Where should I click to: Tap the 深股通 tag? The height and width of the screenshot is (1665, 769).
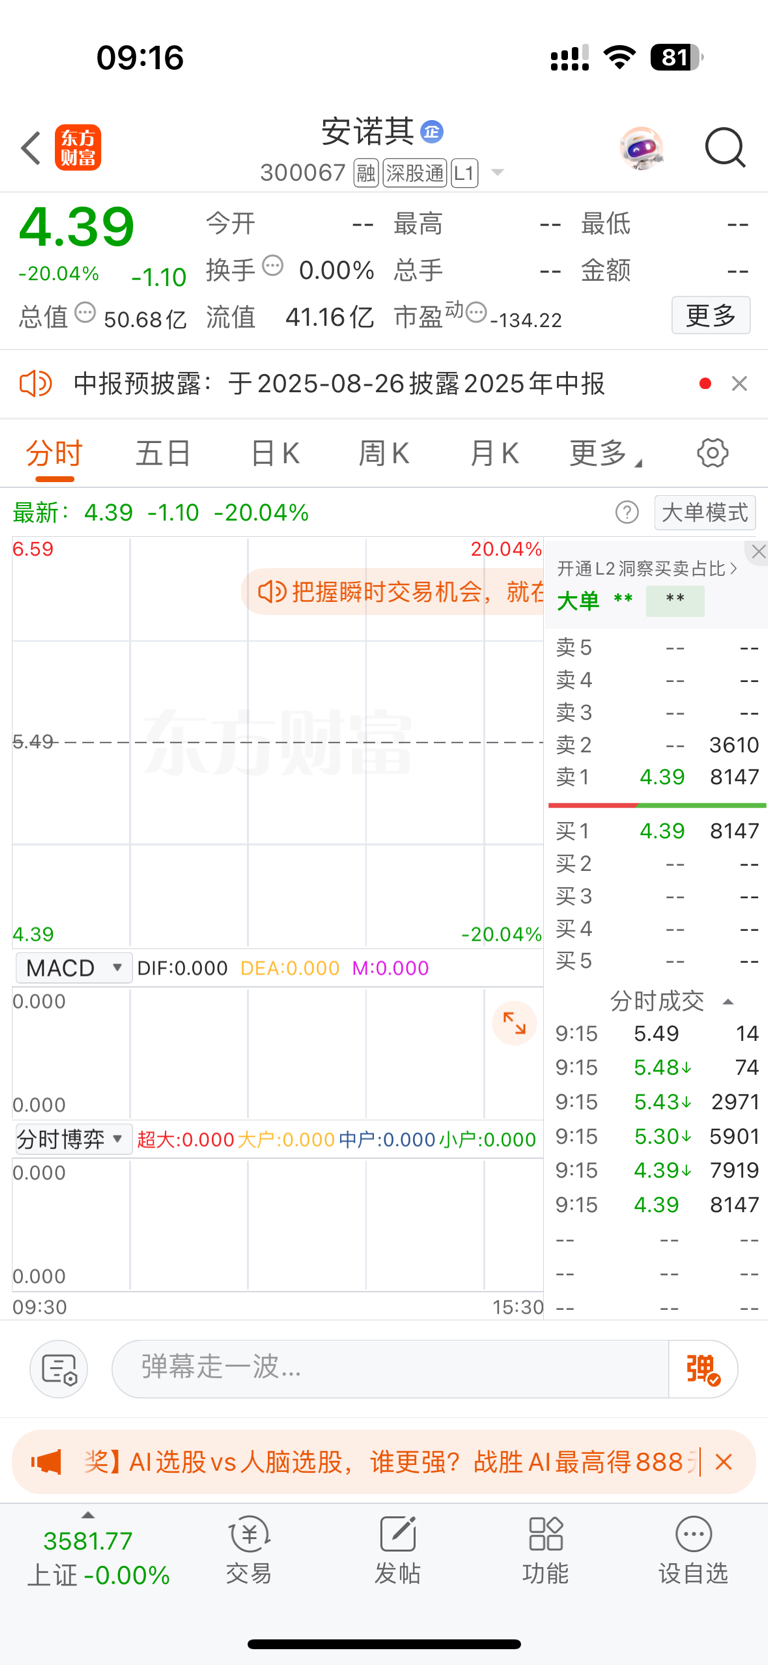click(415, 173)
